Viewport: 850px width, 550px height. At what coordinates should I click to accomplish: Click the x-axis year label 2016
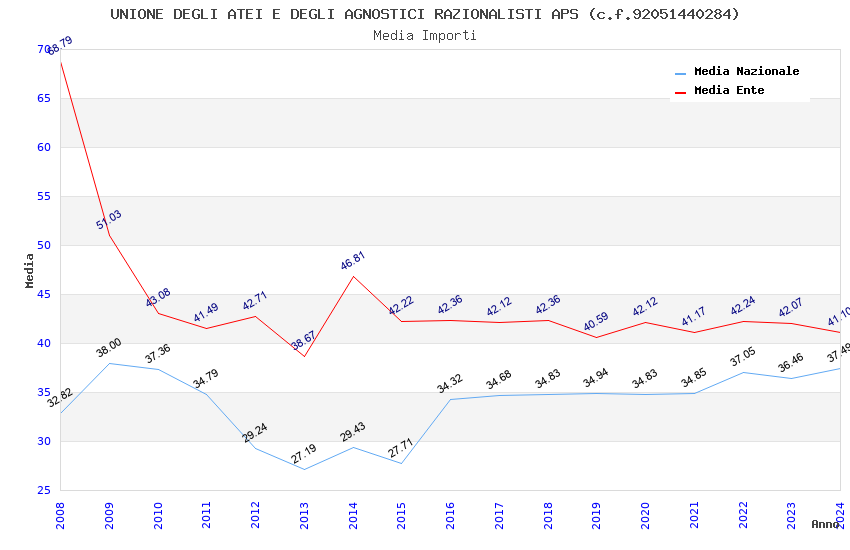(450, 515)
